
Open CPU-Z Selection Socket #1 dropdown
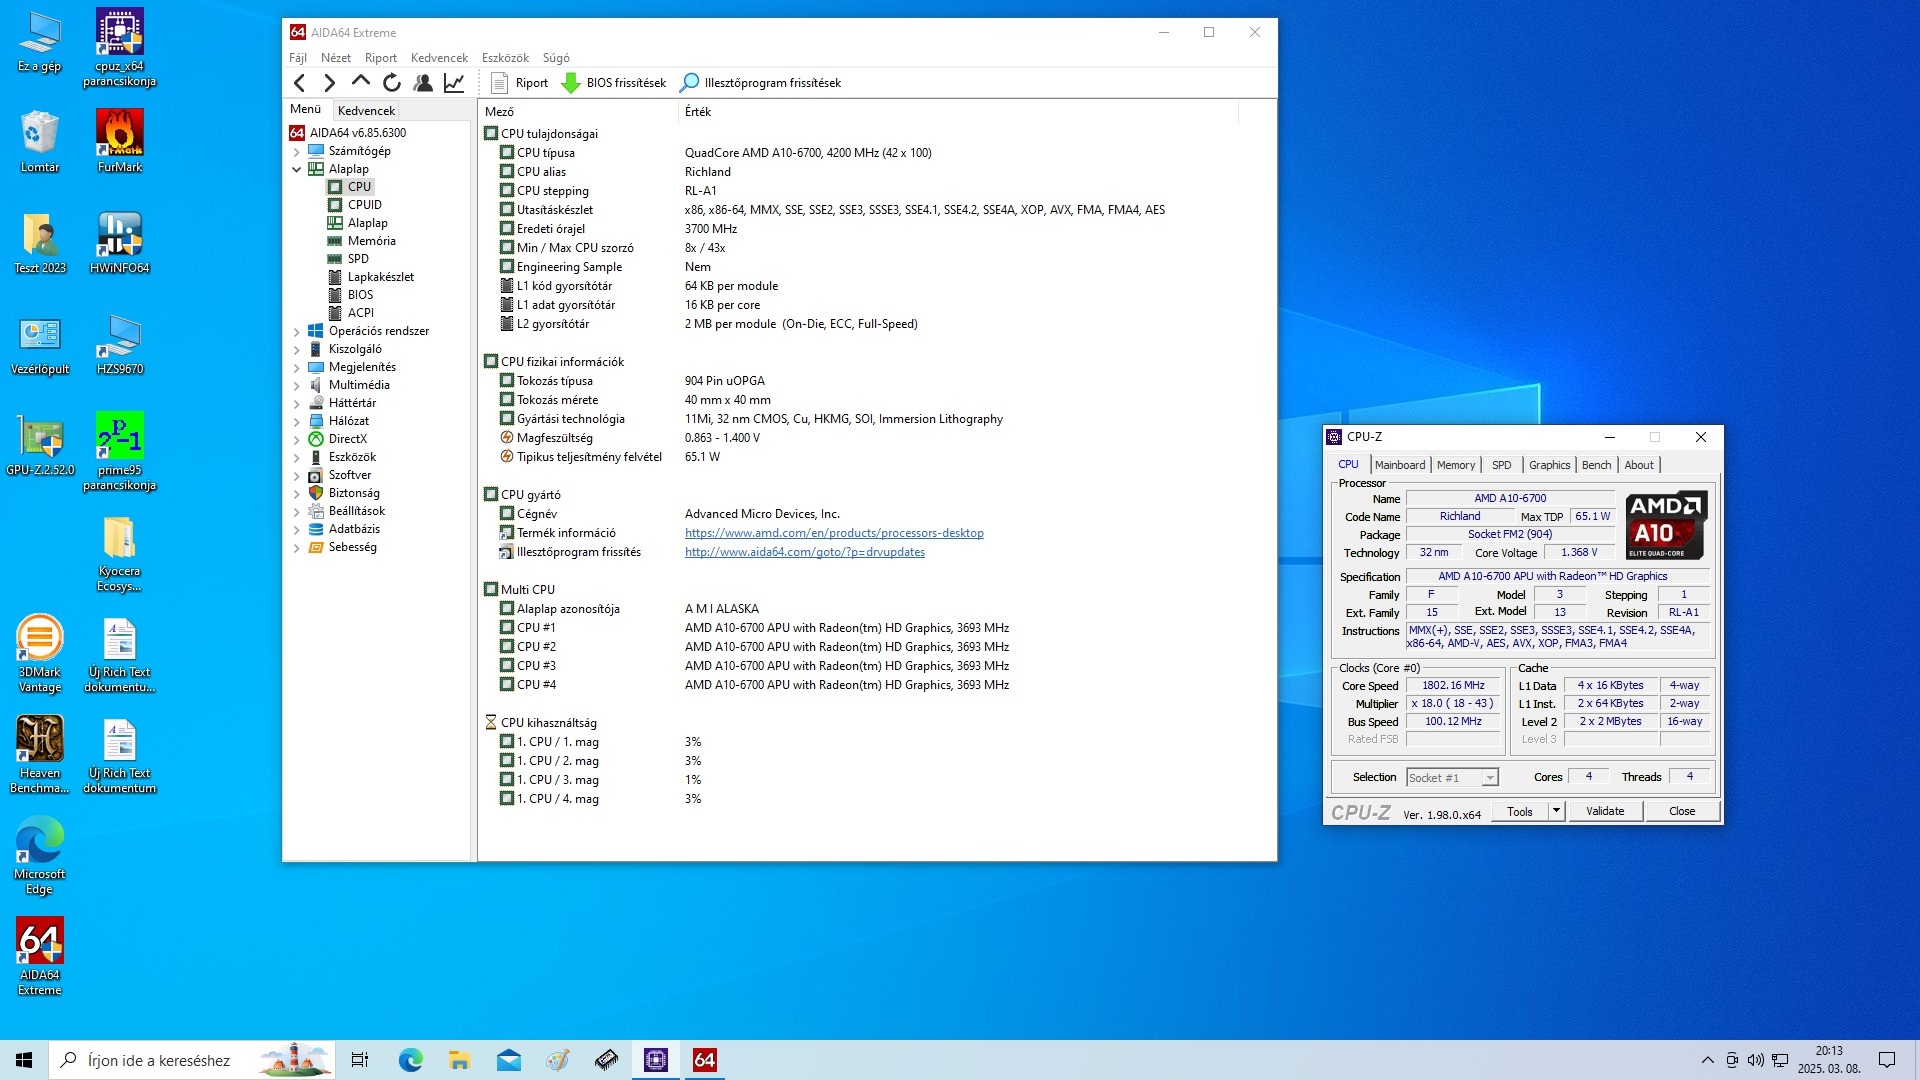tap(1452, 778)
